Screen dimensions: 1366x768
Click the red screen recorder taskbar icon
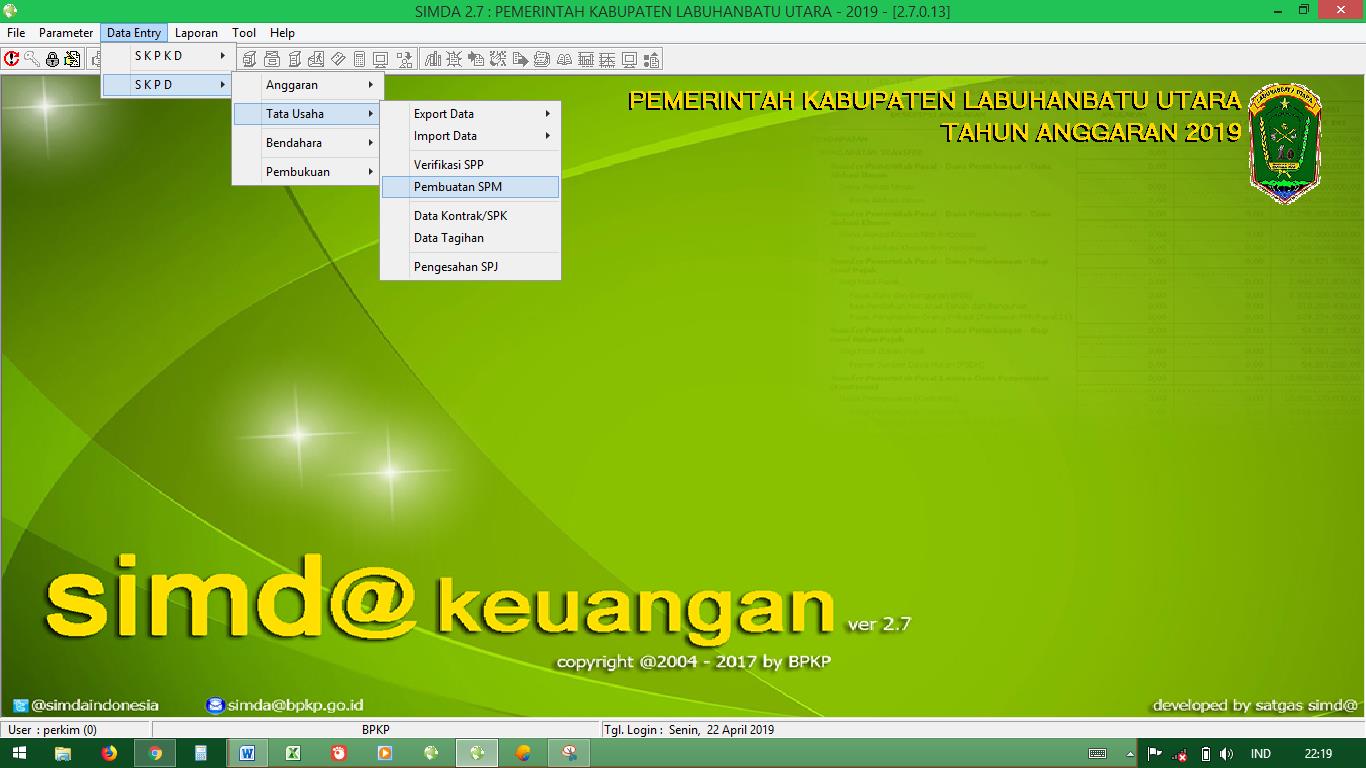(339, 753)
